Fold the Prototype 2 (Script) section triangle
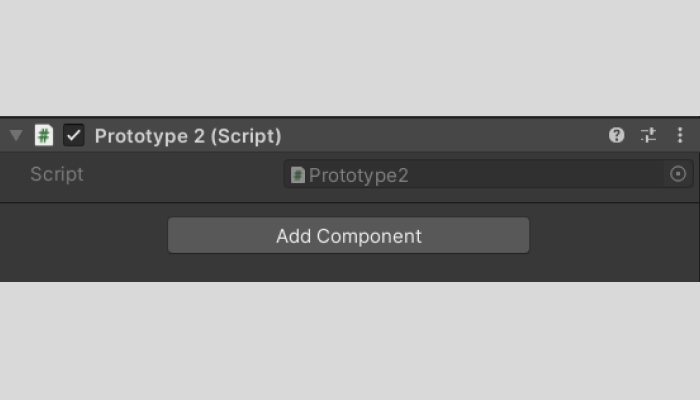The width and height of the screenshot is (700, 400). pyautogui.click(x=16, y=135)
